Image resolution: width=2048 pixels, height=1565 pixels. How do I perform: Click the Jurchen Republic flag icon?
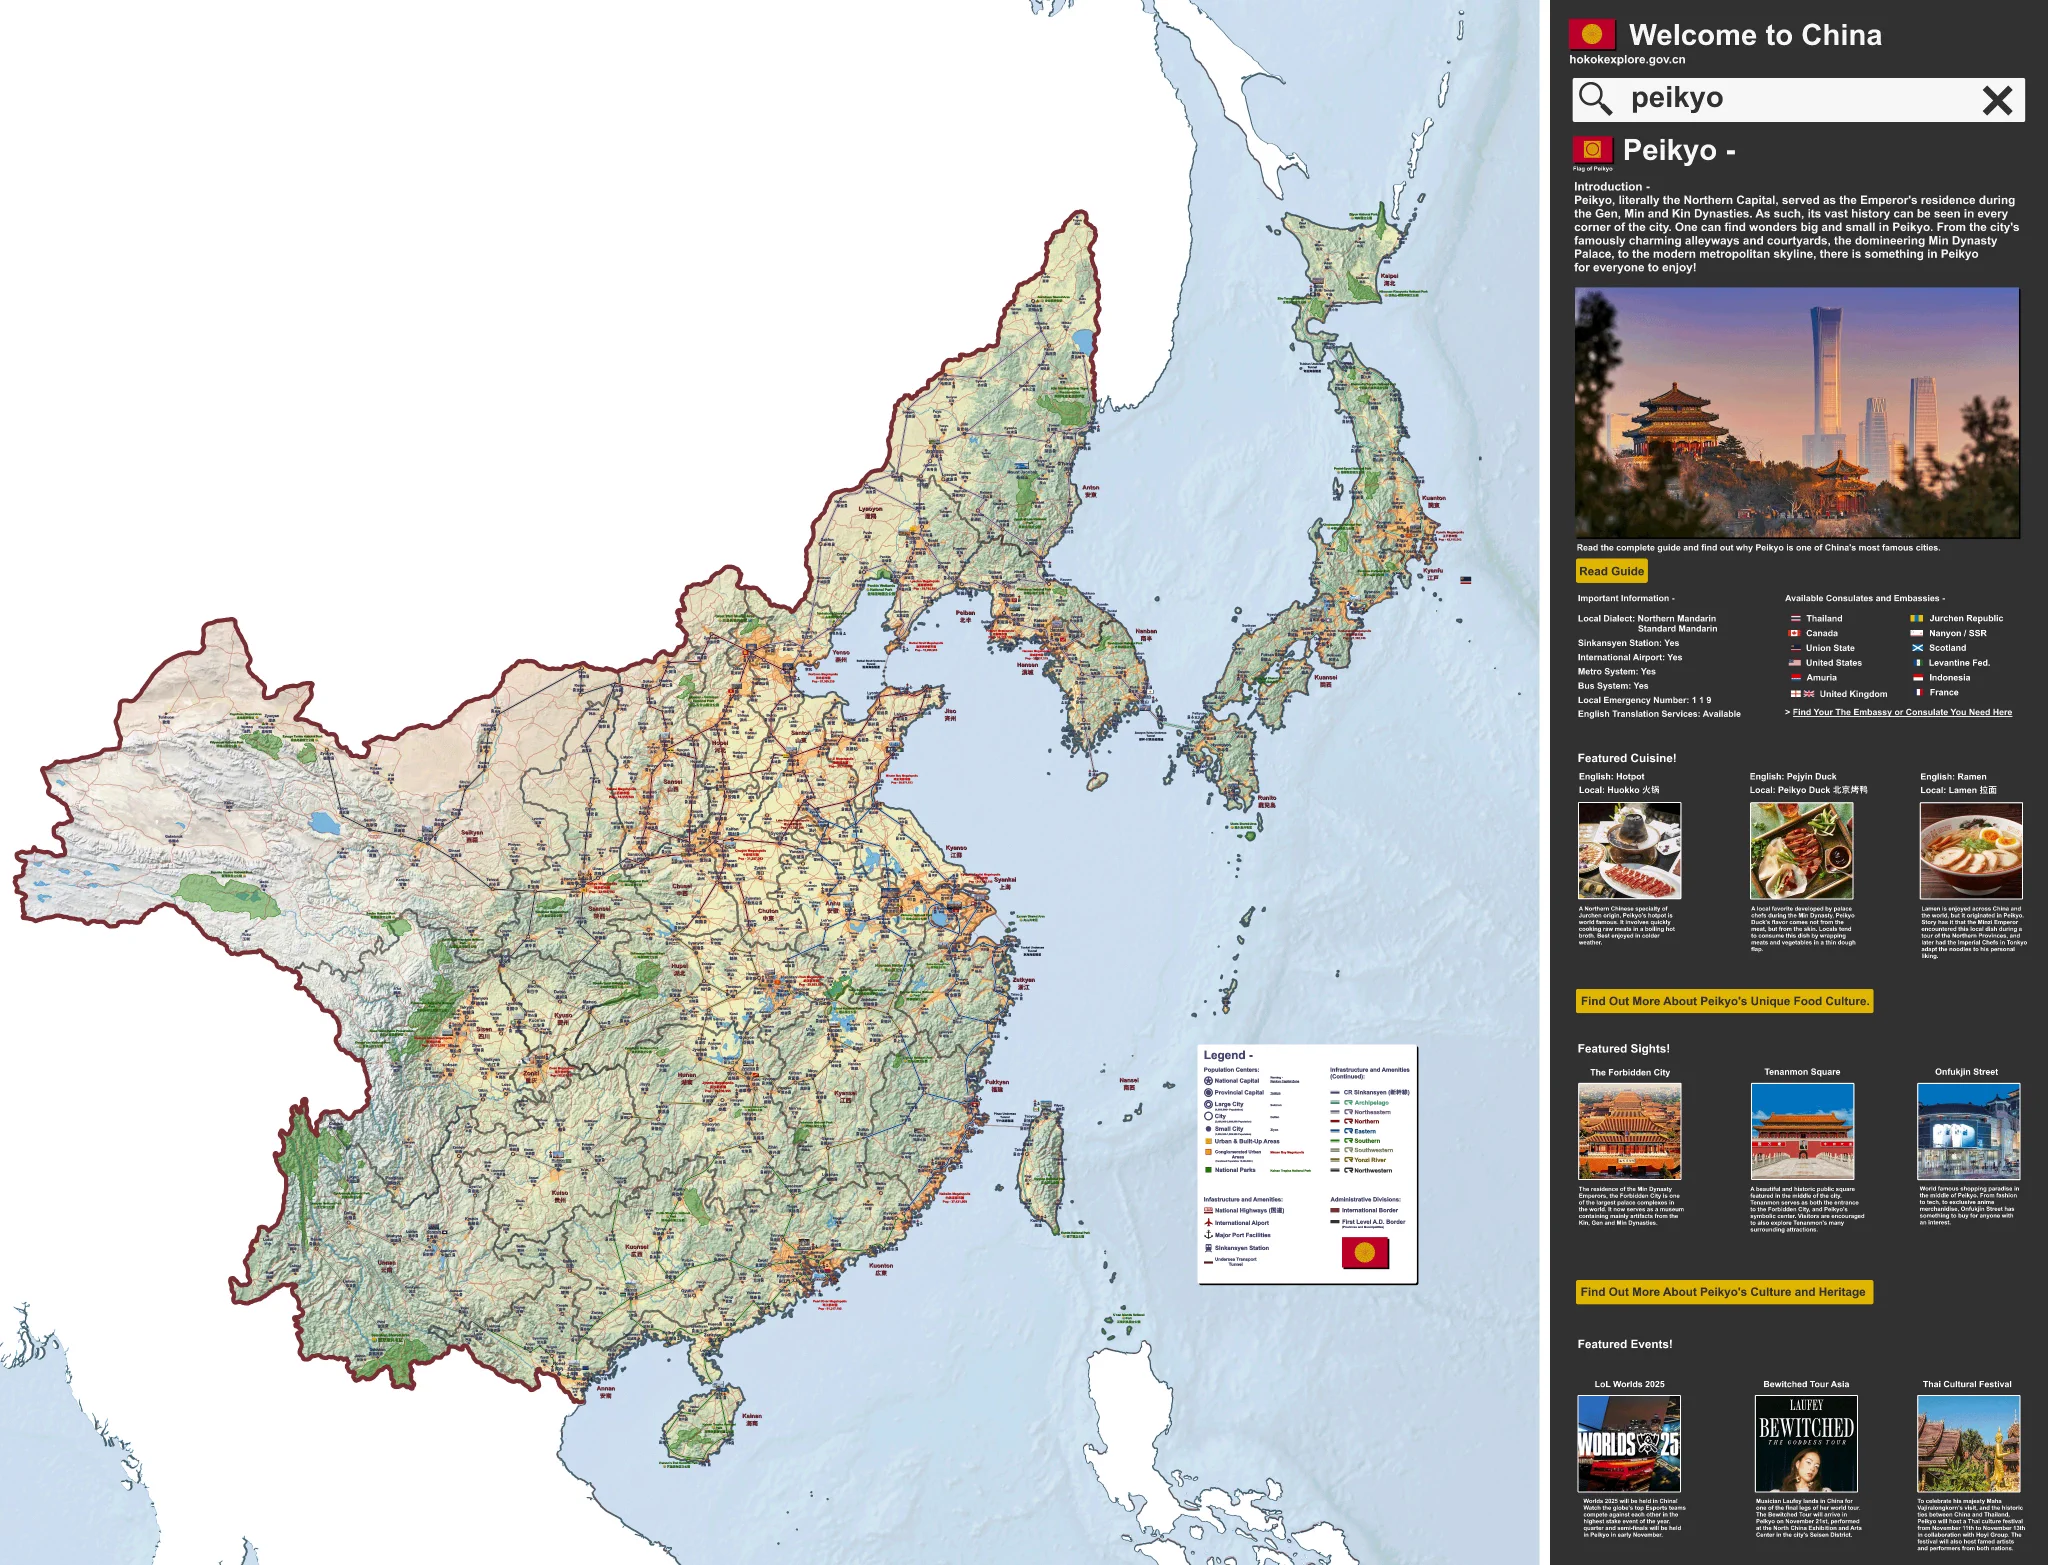pyautogui.click(x=1917, y=619)
